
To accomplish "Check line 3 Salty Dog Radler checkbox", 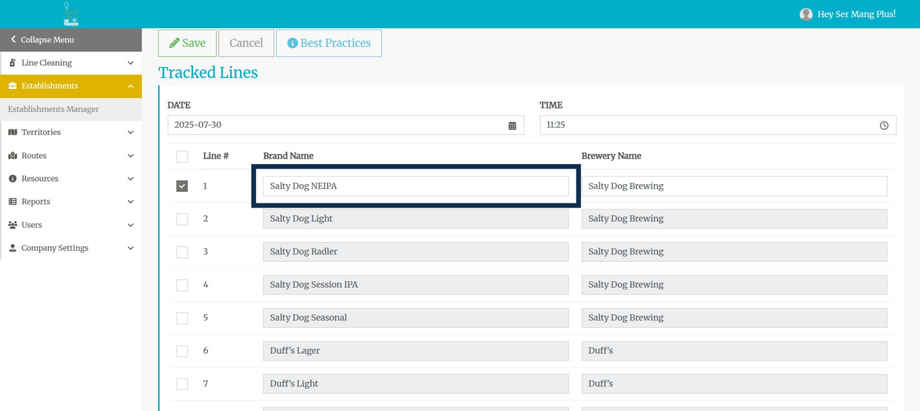I will 182,252.
